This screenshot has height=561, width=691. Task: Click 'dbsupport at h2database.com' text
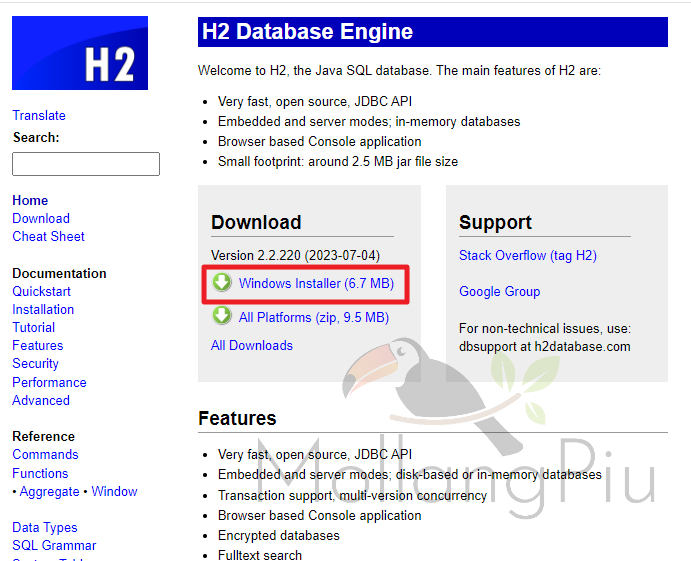coord(545,346)
